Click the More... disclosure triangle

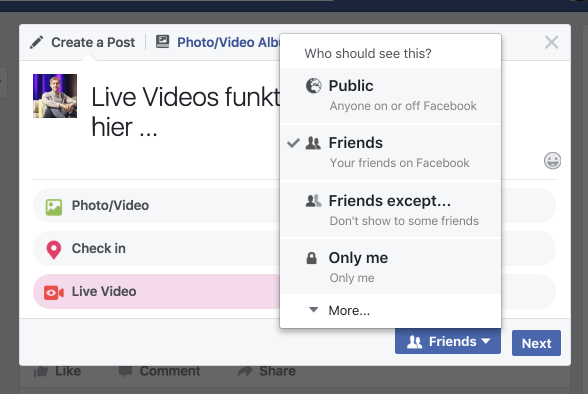(314, 310)
